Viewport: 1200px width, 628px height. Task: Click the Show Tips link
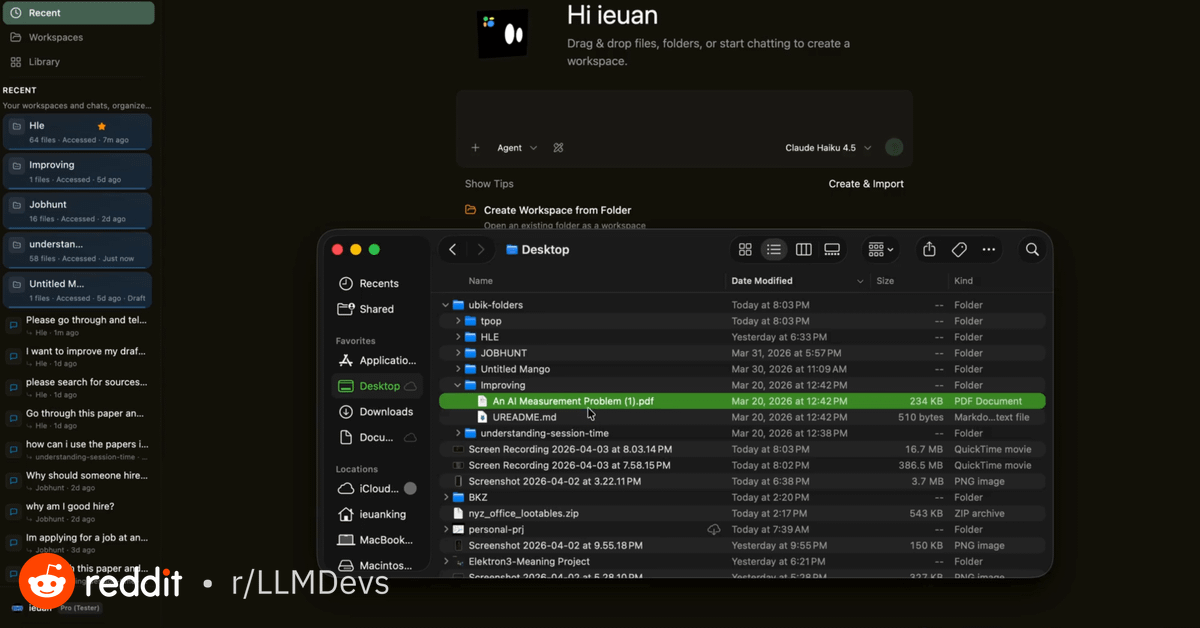pyautogui.click(x=489, y=184)
